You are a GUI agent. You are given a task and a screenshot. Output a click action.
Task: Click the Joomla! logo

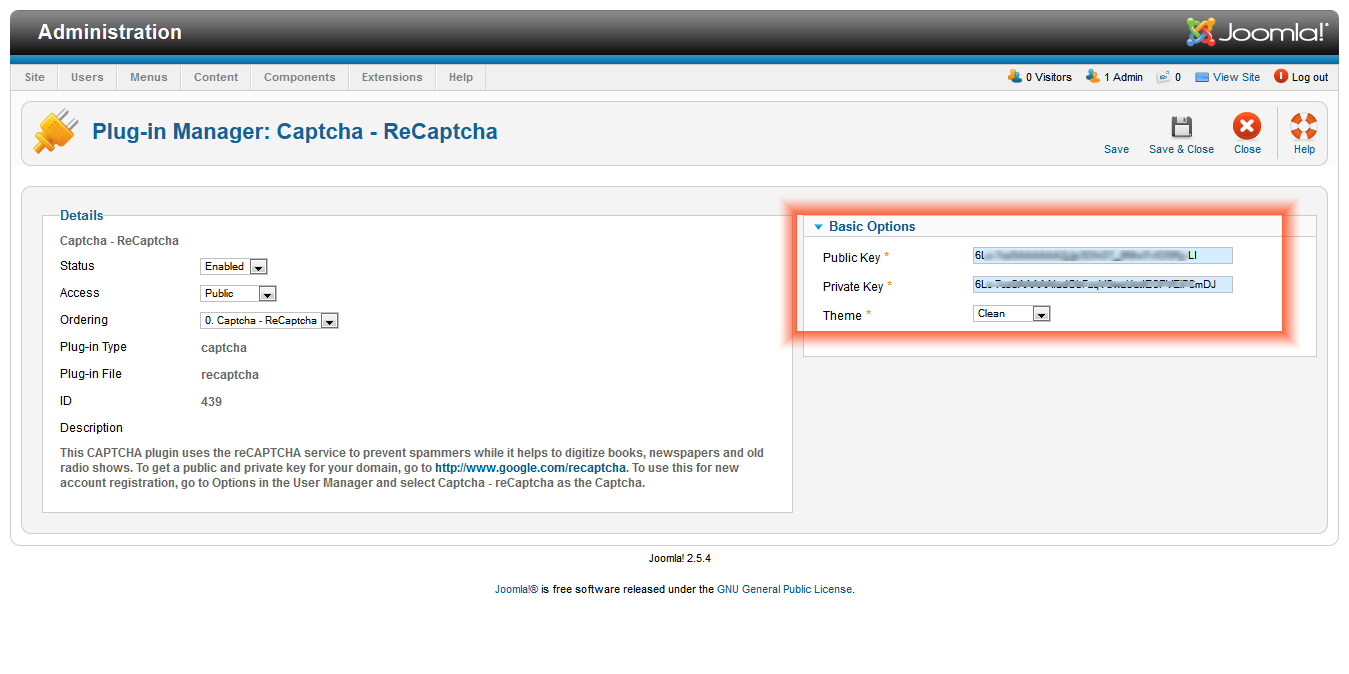(1257, 32)
